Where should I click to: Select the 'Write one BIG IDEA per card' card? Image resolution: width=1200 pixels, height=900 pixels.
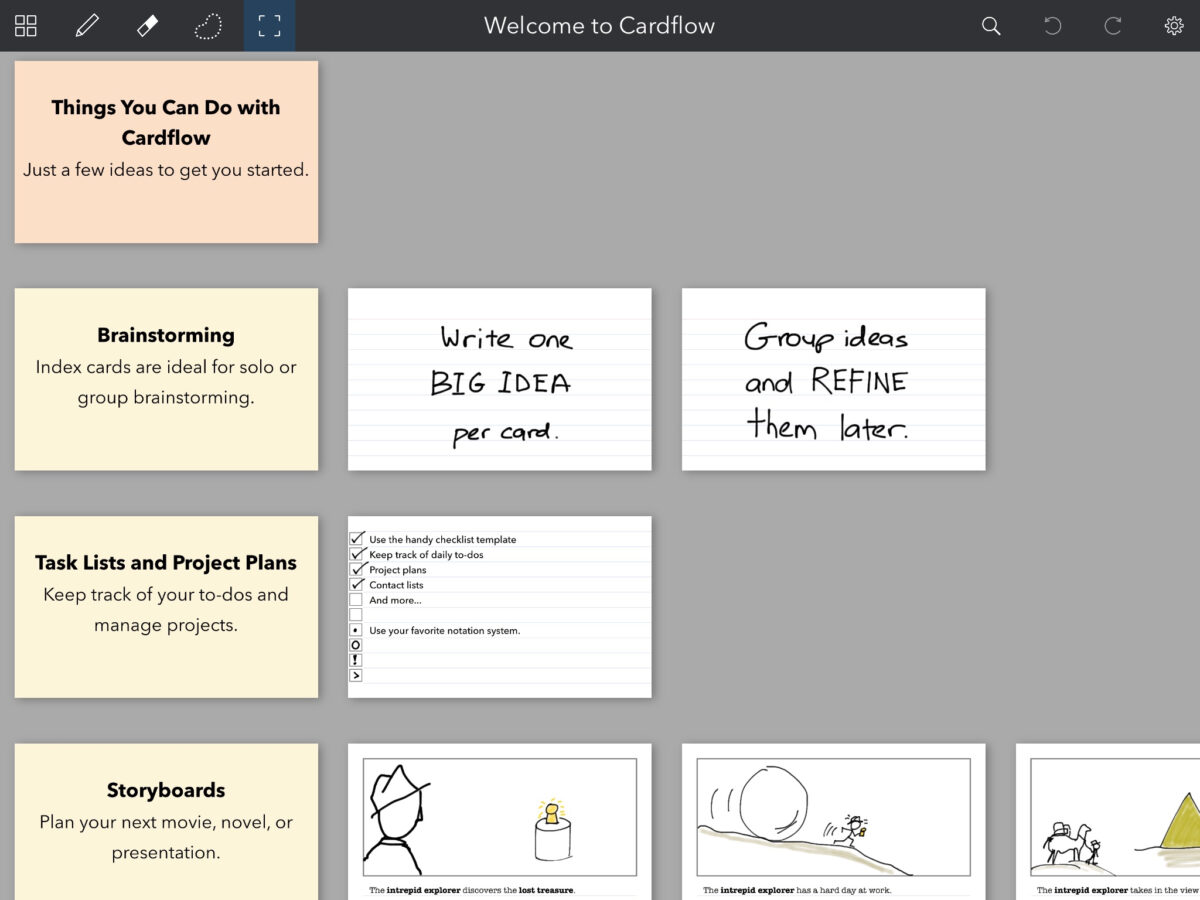500,379
